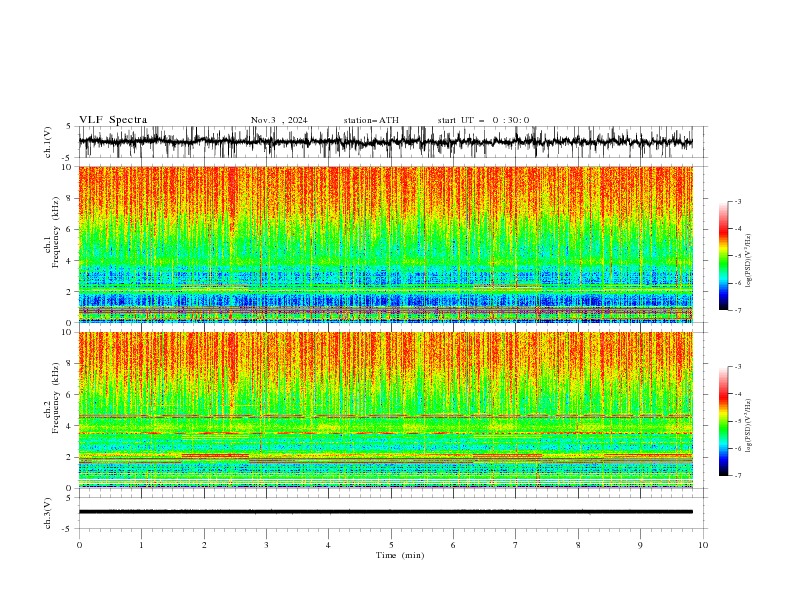Screen dimensions: 792x612
Task: Click the ch.1 spectrogram color scale bar
Action: pyautogui.click(x=723, y=256)
